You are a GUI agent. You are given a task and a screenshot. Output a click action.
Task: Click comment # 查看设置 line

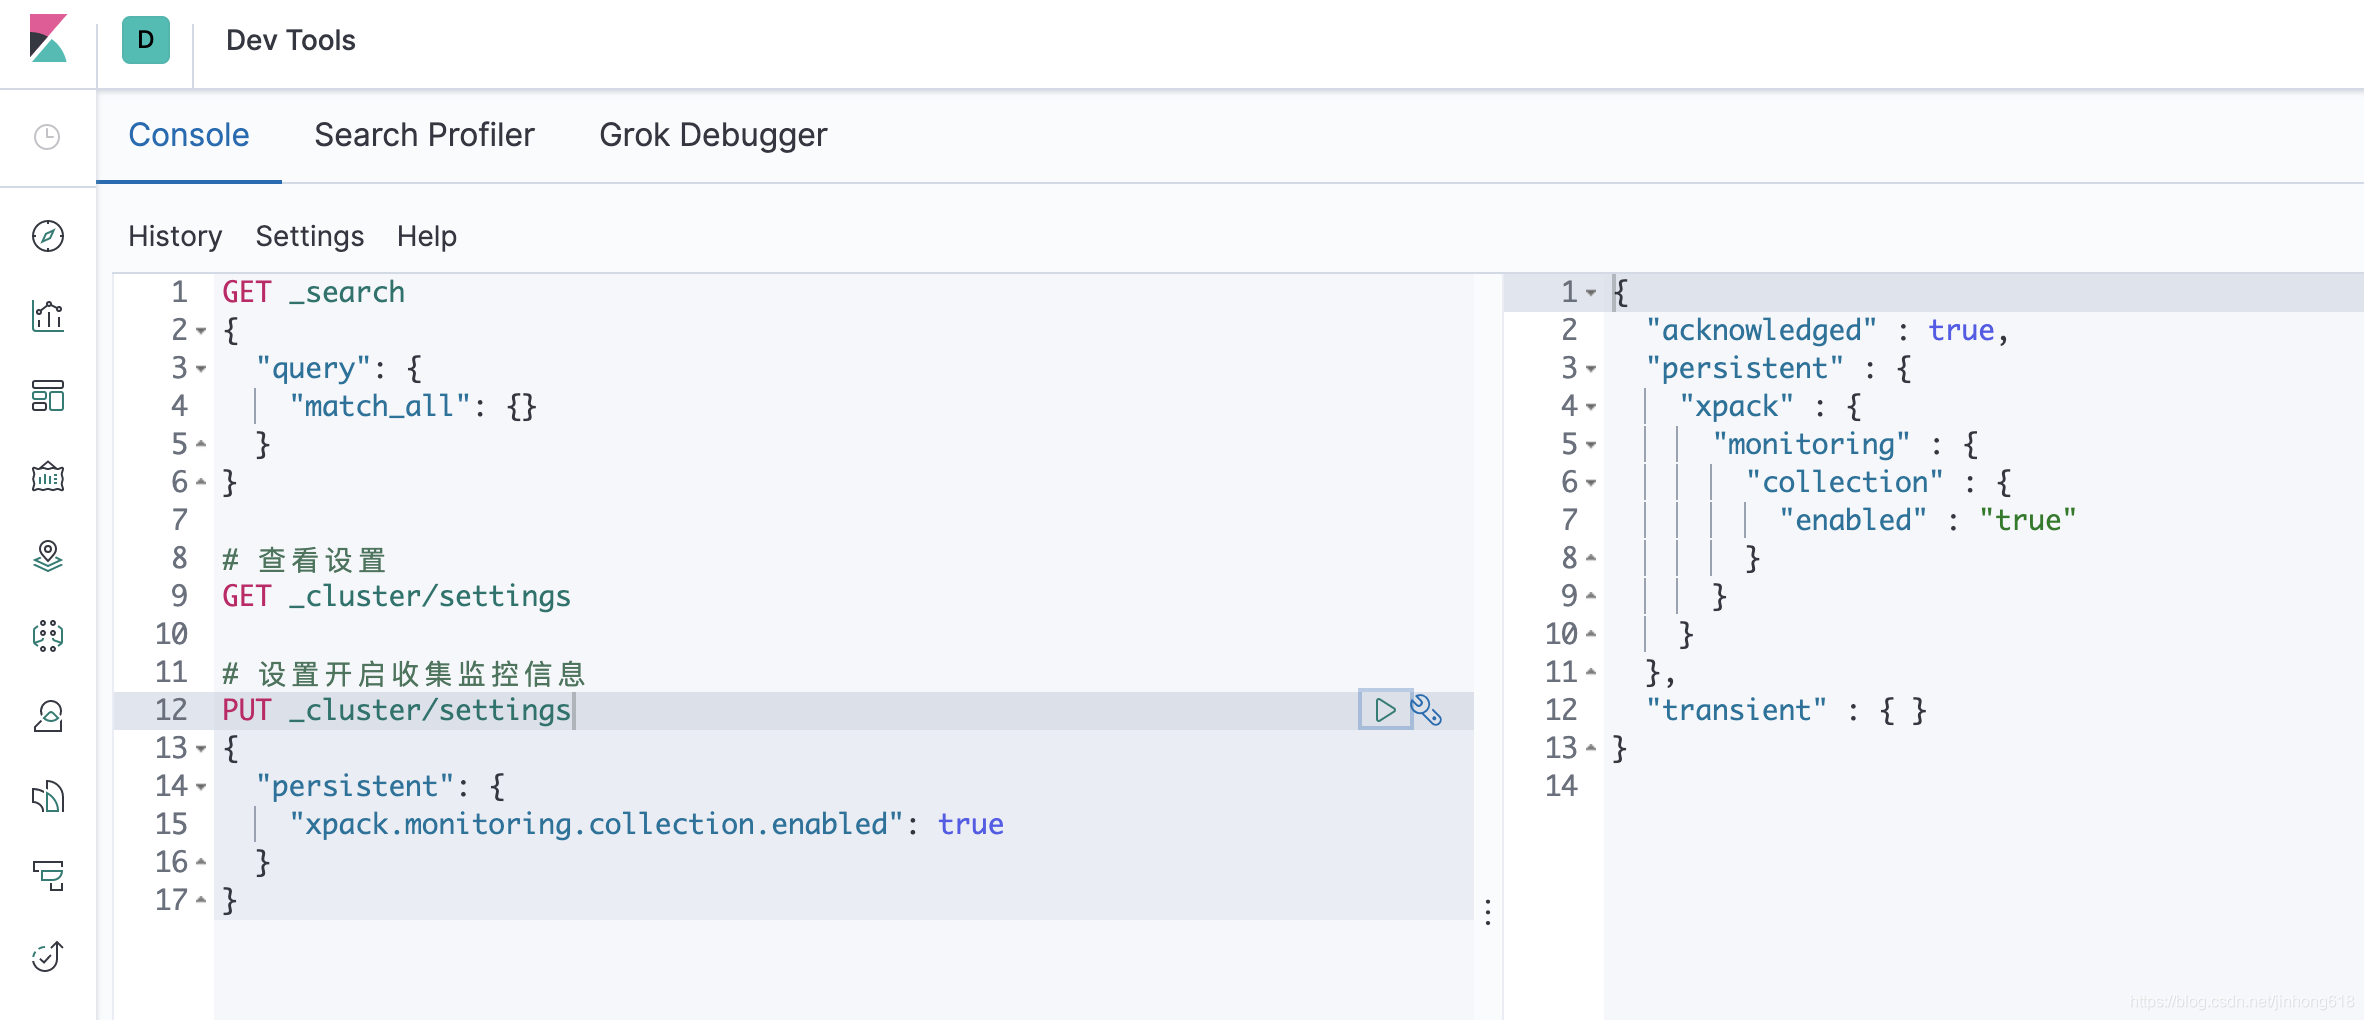point(304,559)
